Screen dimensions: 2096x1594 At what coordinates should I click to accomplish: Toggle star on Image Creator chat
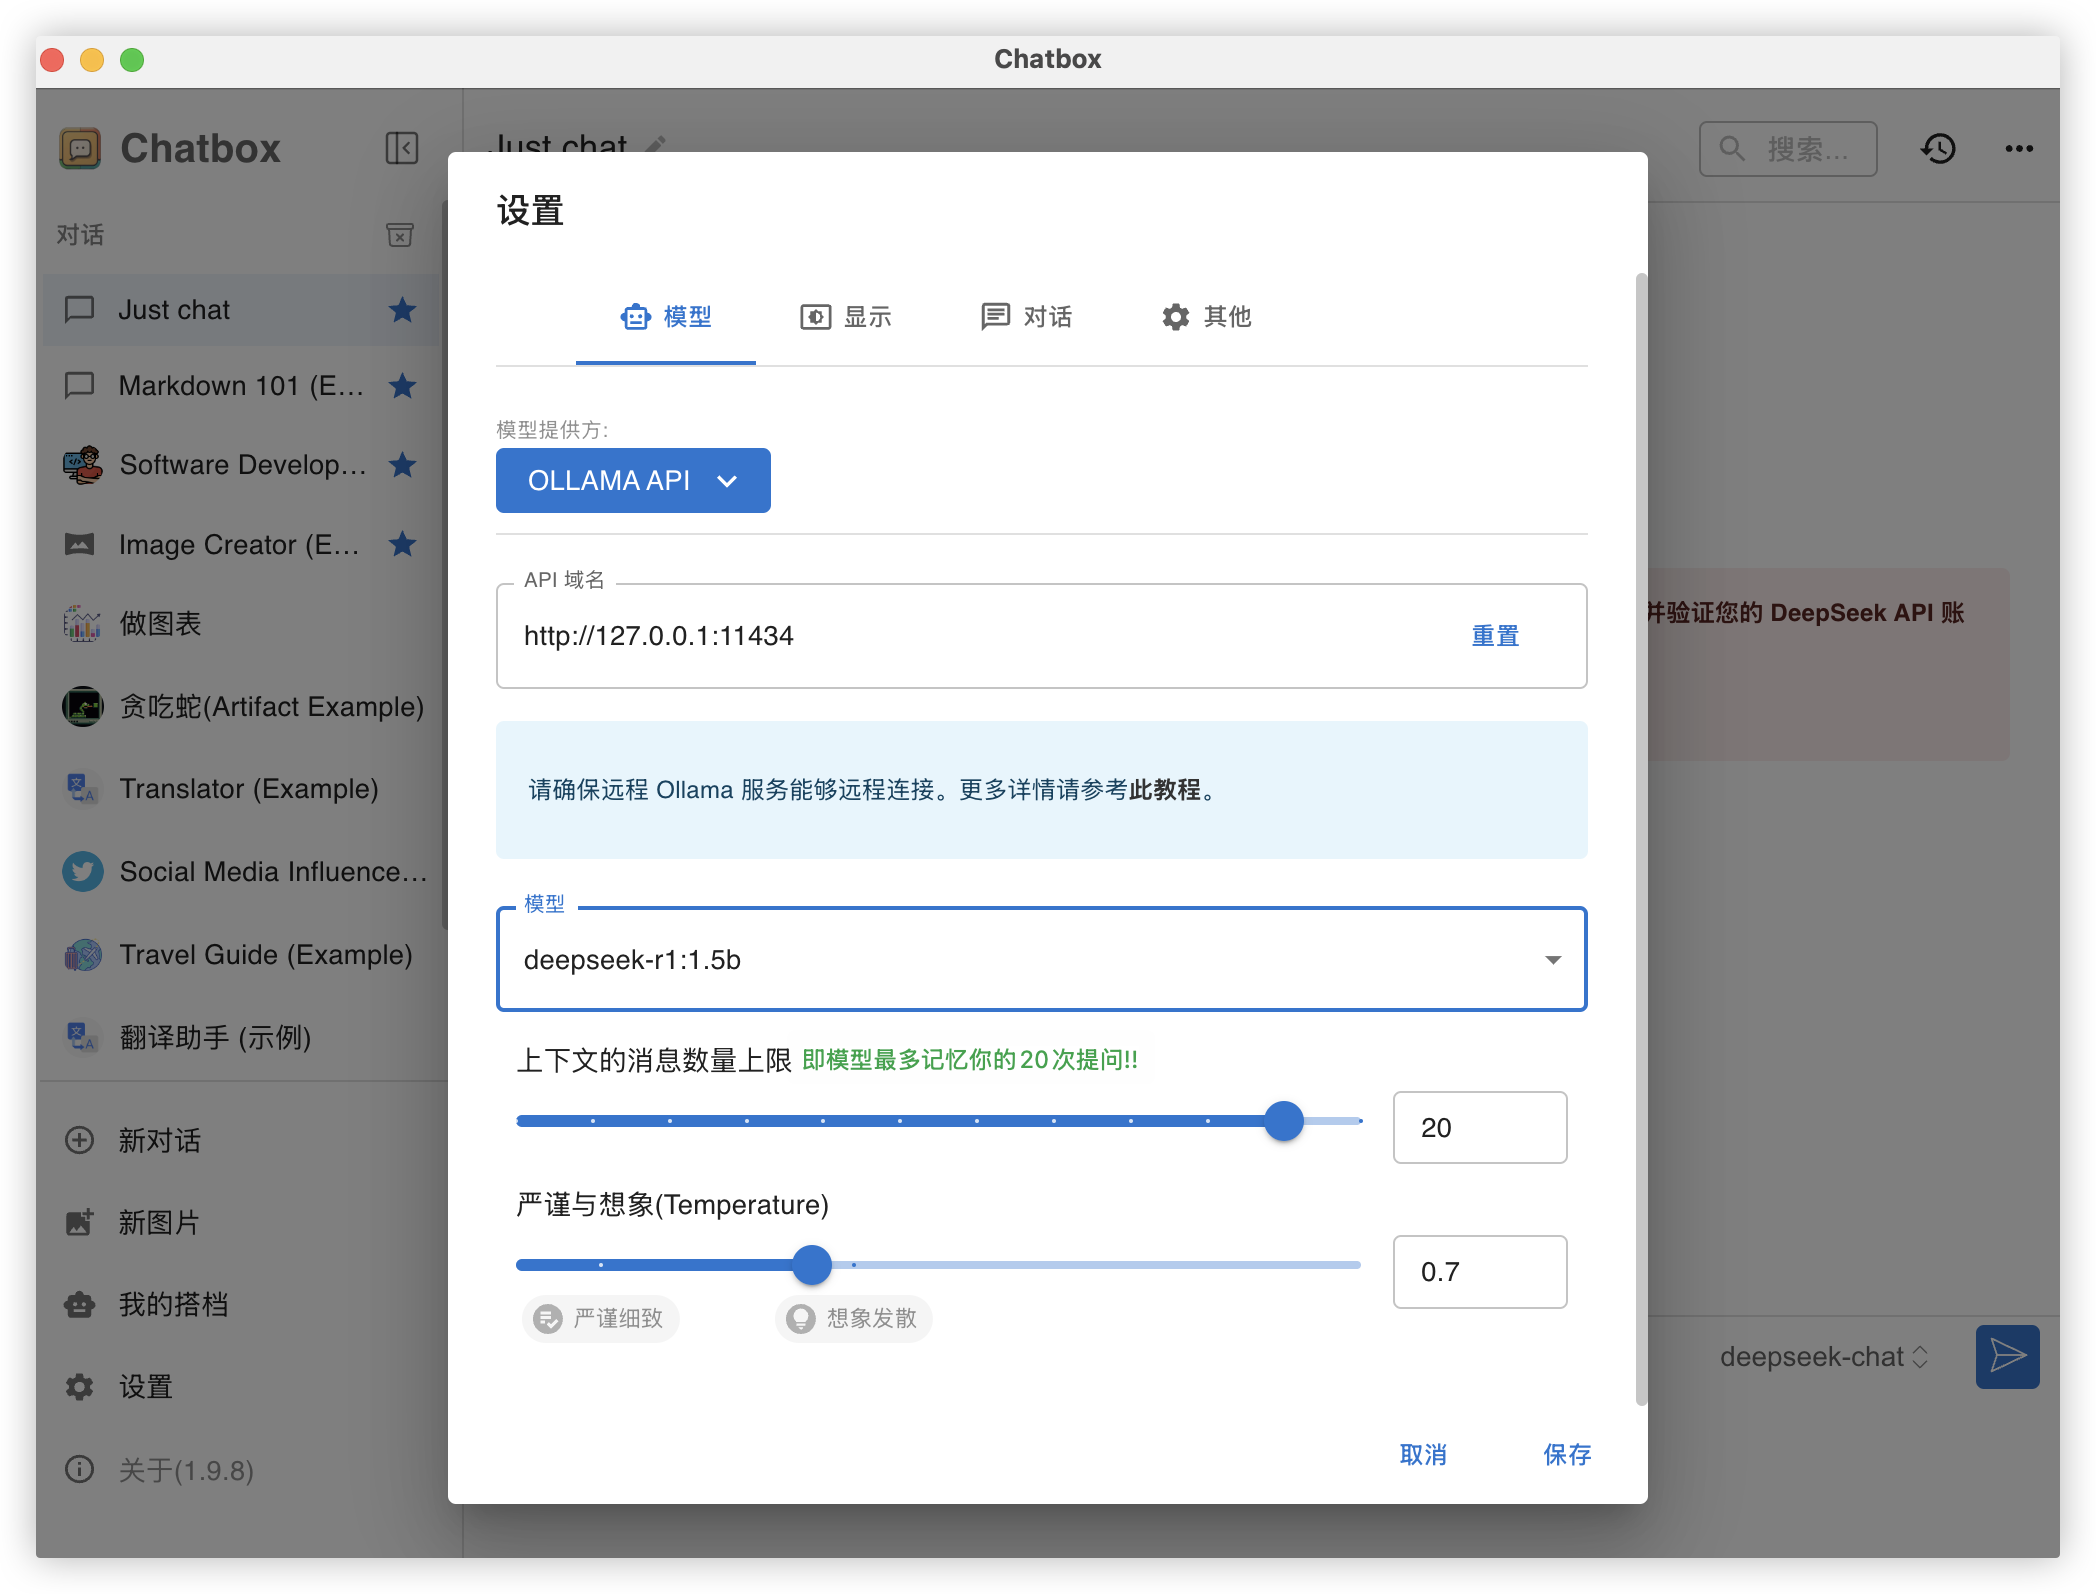[x=402, y=544]
